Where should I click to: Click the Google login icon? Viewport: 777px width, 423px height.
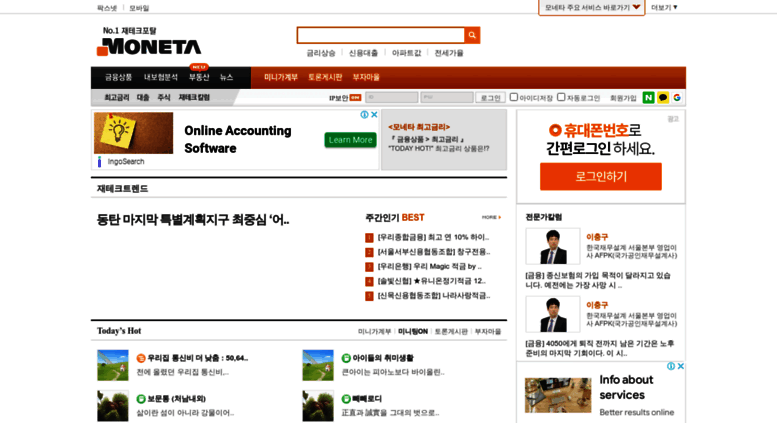point(677,98)
